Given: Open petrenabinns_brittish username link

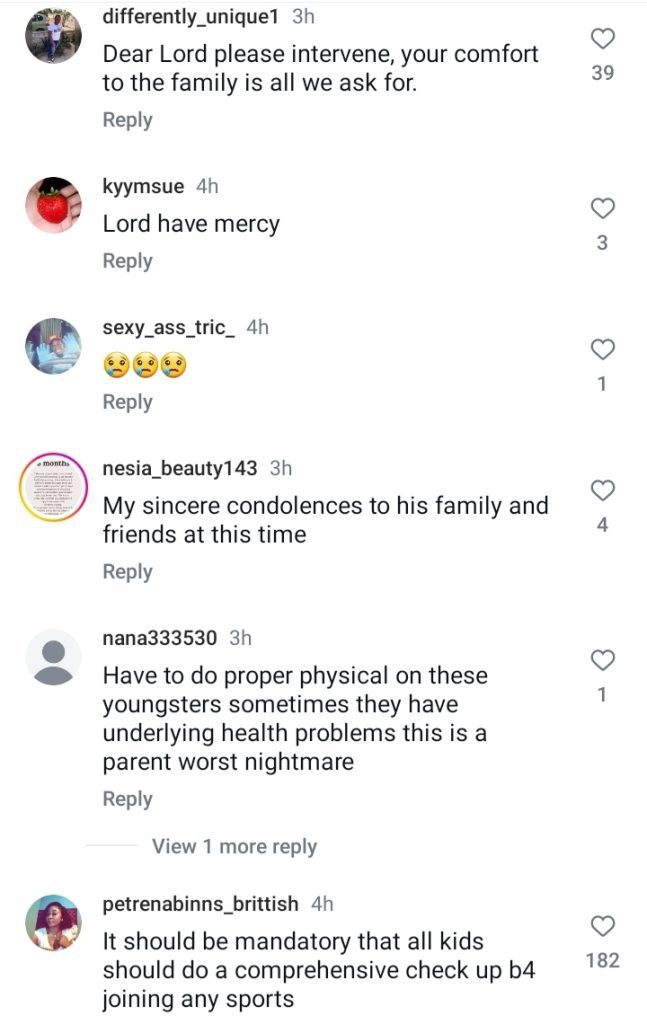Looking at the screenshot, I should (200, 904).
